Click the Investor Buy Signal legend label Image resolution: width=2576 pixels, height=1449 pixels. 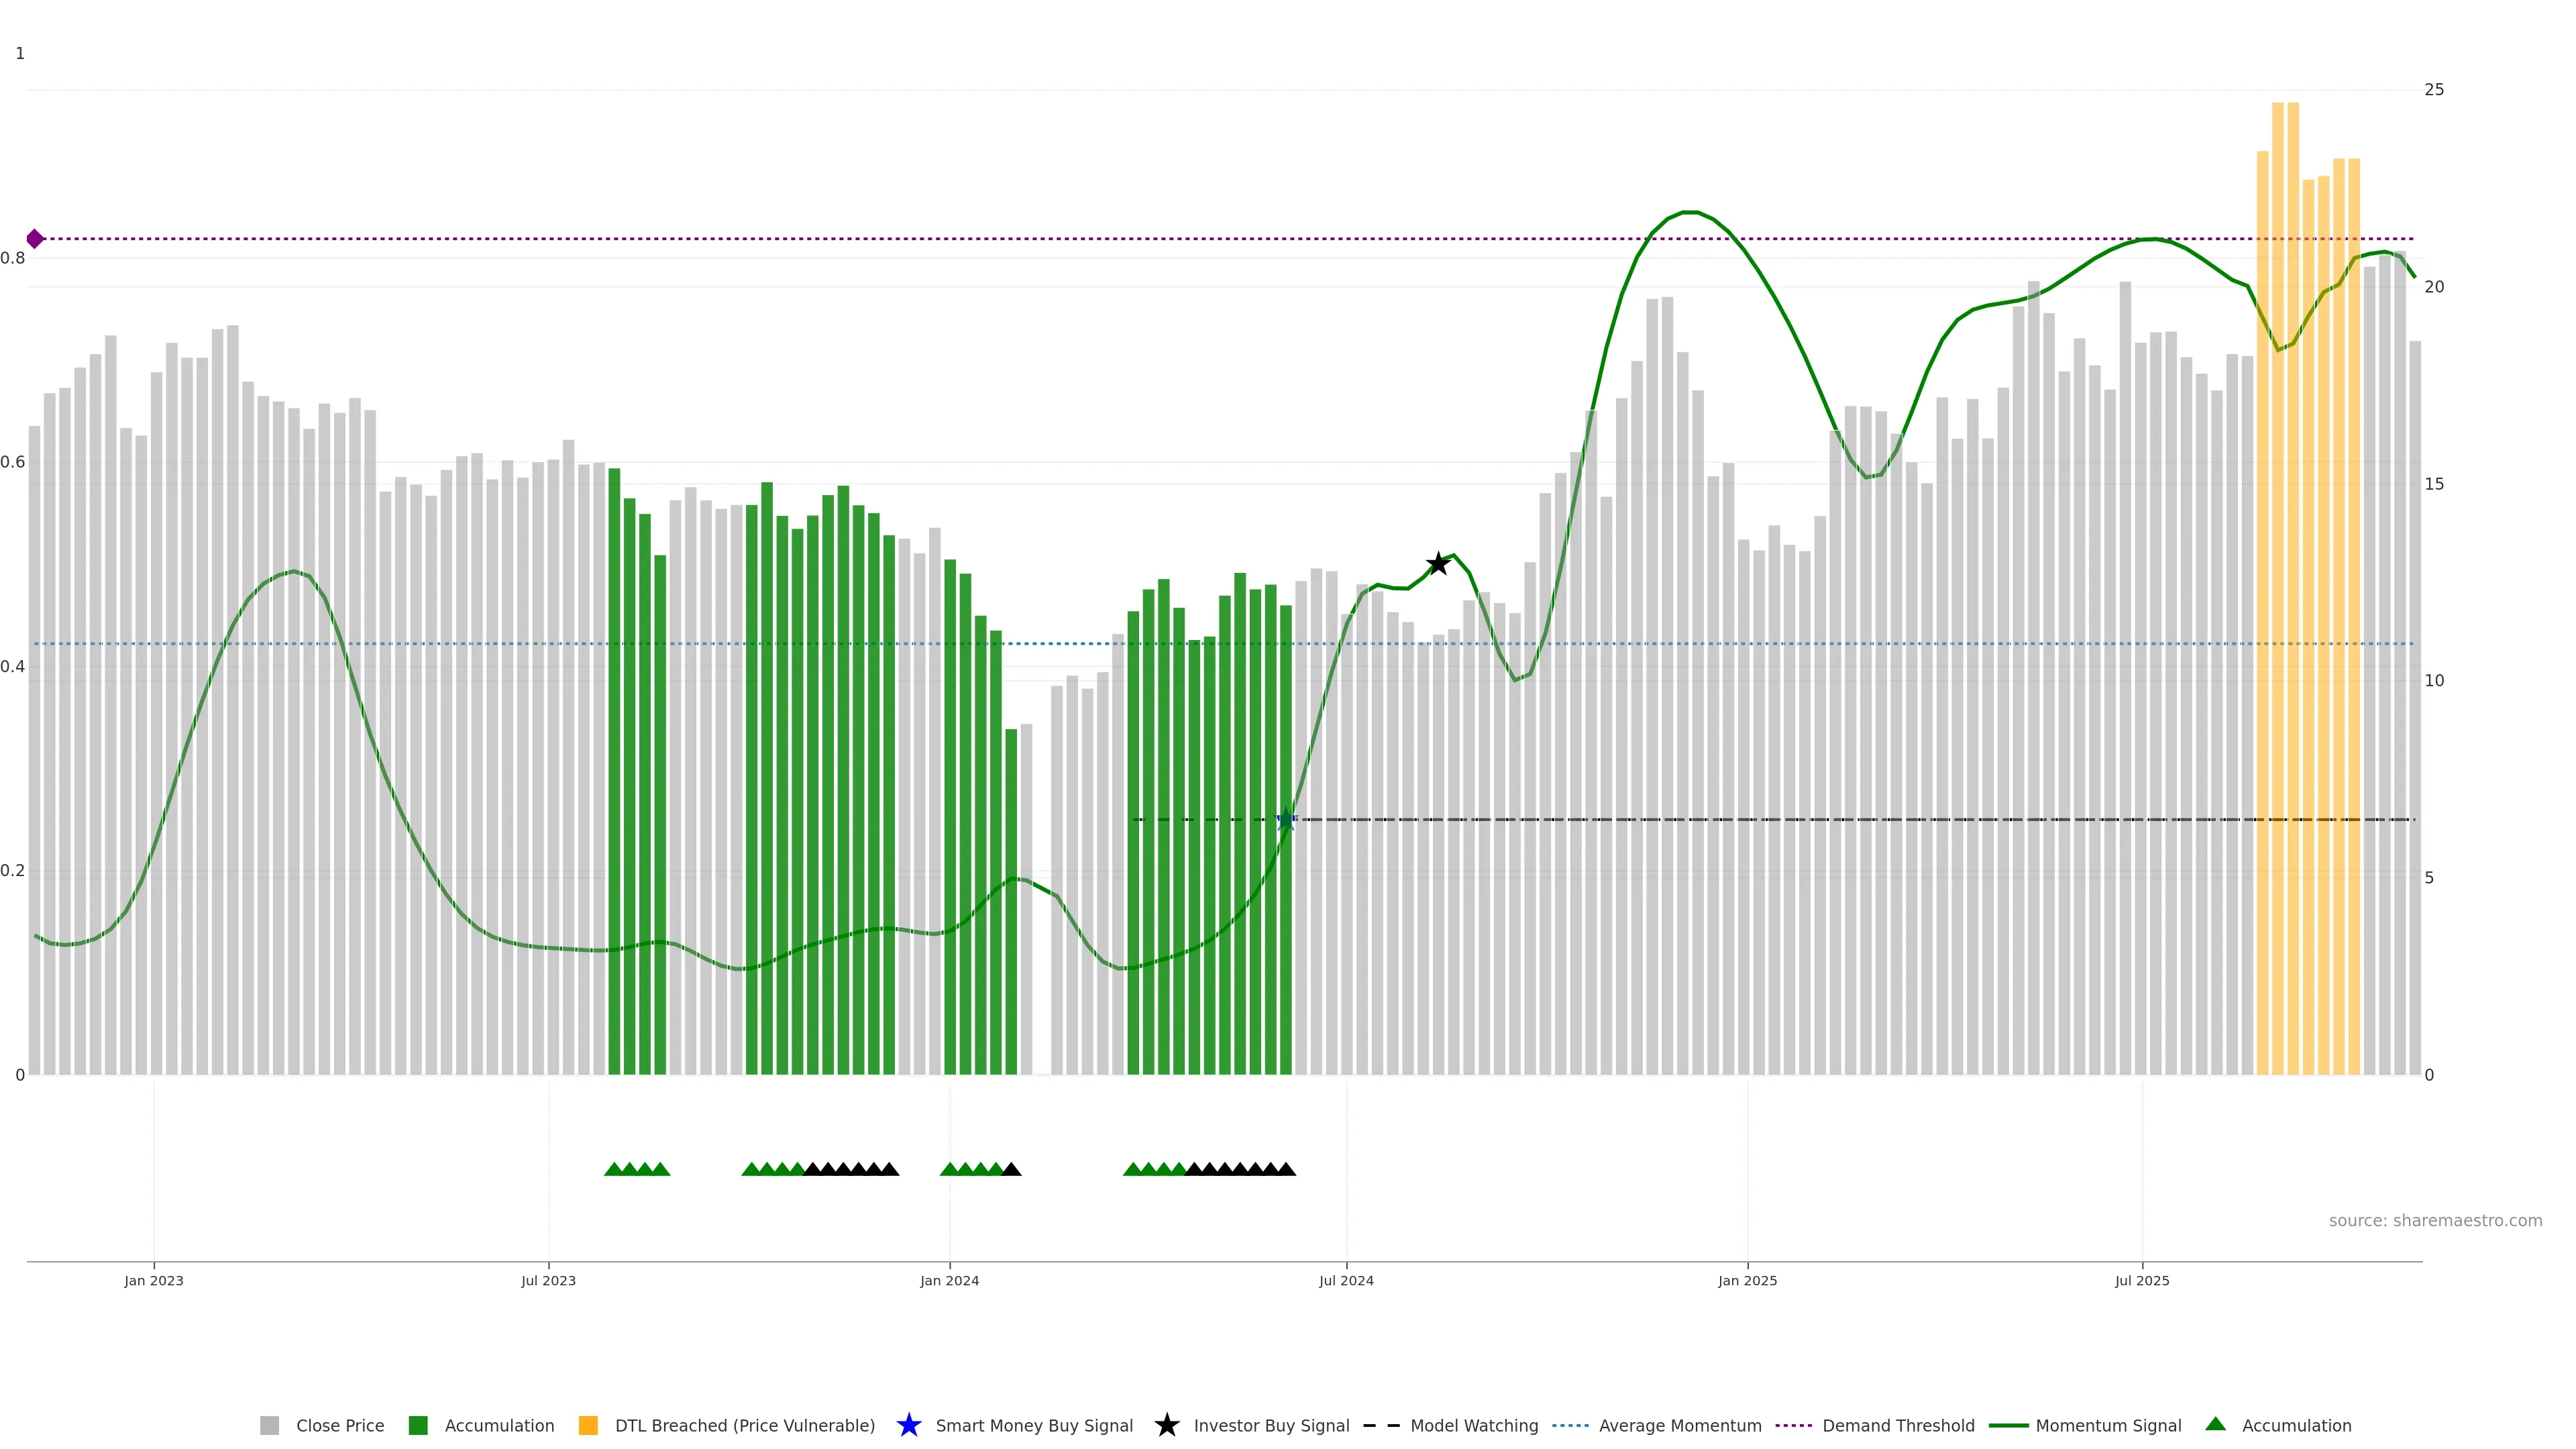pos(1271,1426)
